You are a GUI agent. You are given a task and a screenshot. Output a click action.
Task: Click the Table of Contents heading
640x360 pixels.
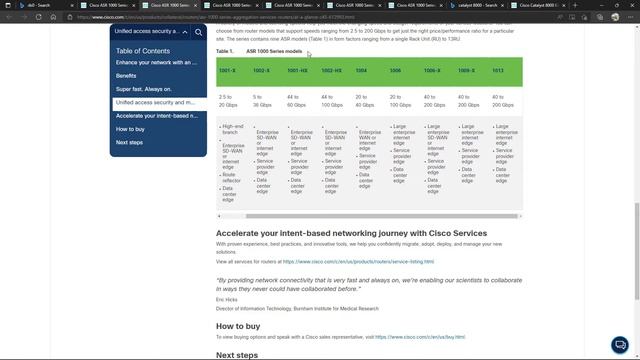[143, 51]
